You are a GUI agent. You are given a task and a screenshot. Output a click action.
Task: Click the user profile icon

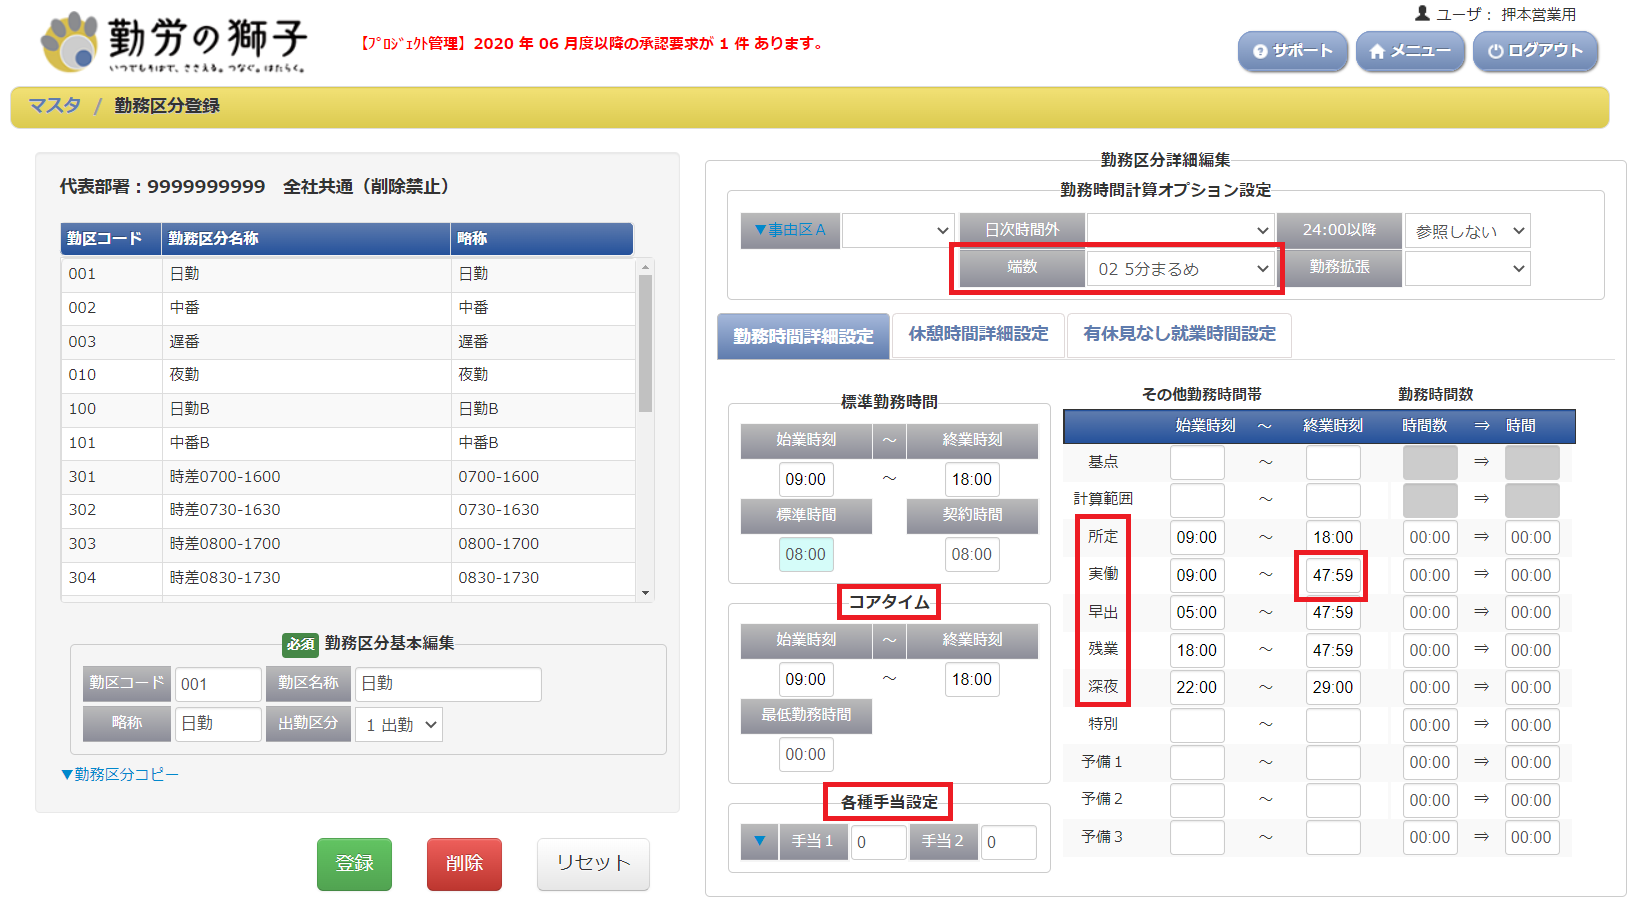pyautogui.click(x=1422, y=13)
